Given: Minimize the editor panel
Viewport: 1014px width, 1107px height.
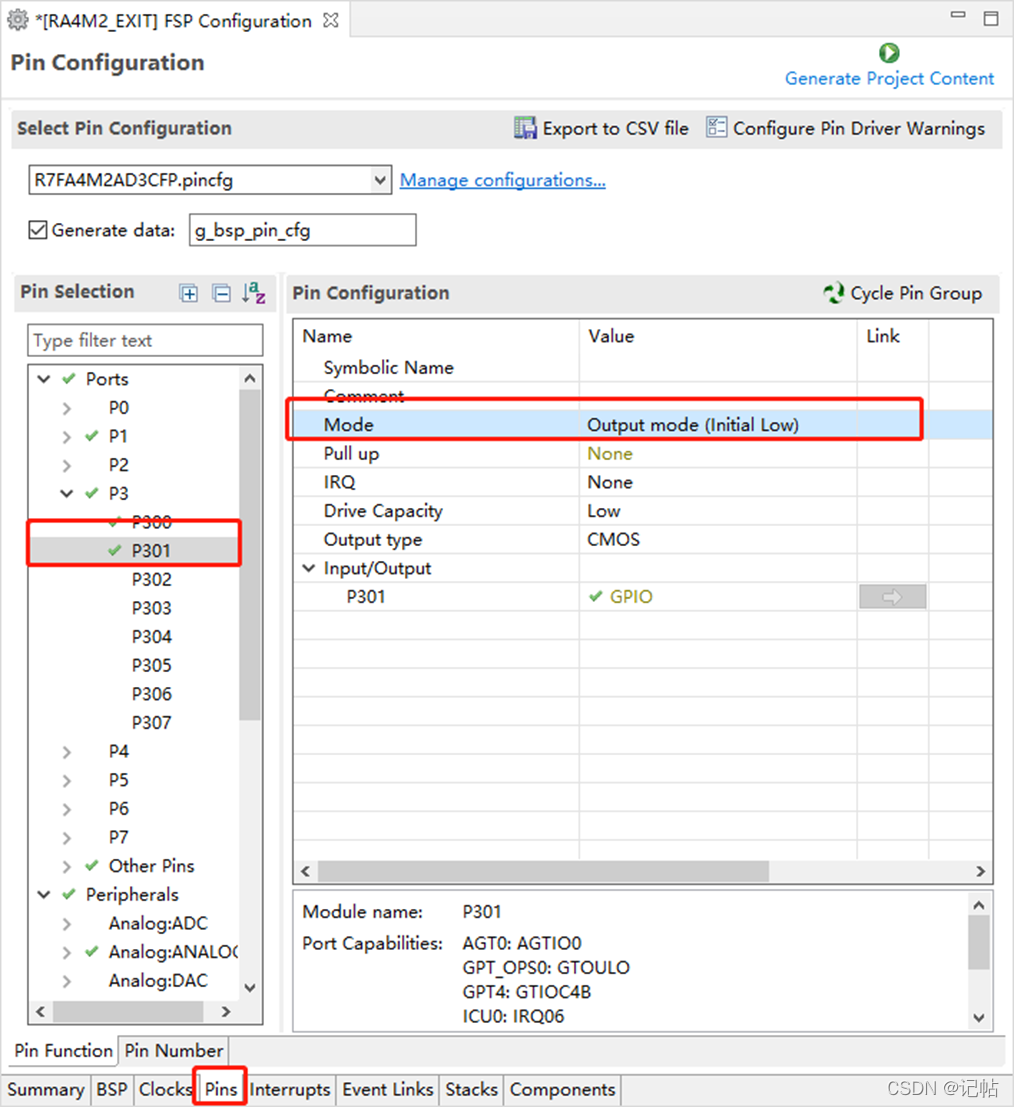Looking at the screenshot, I should [958, 15].
